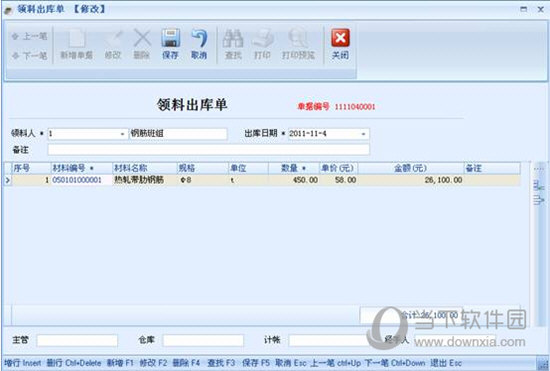Click the unit cell t

[x=249, y=180]
